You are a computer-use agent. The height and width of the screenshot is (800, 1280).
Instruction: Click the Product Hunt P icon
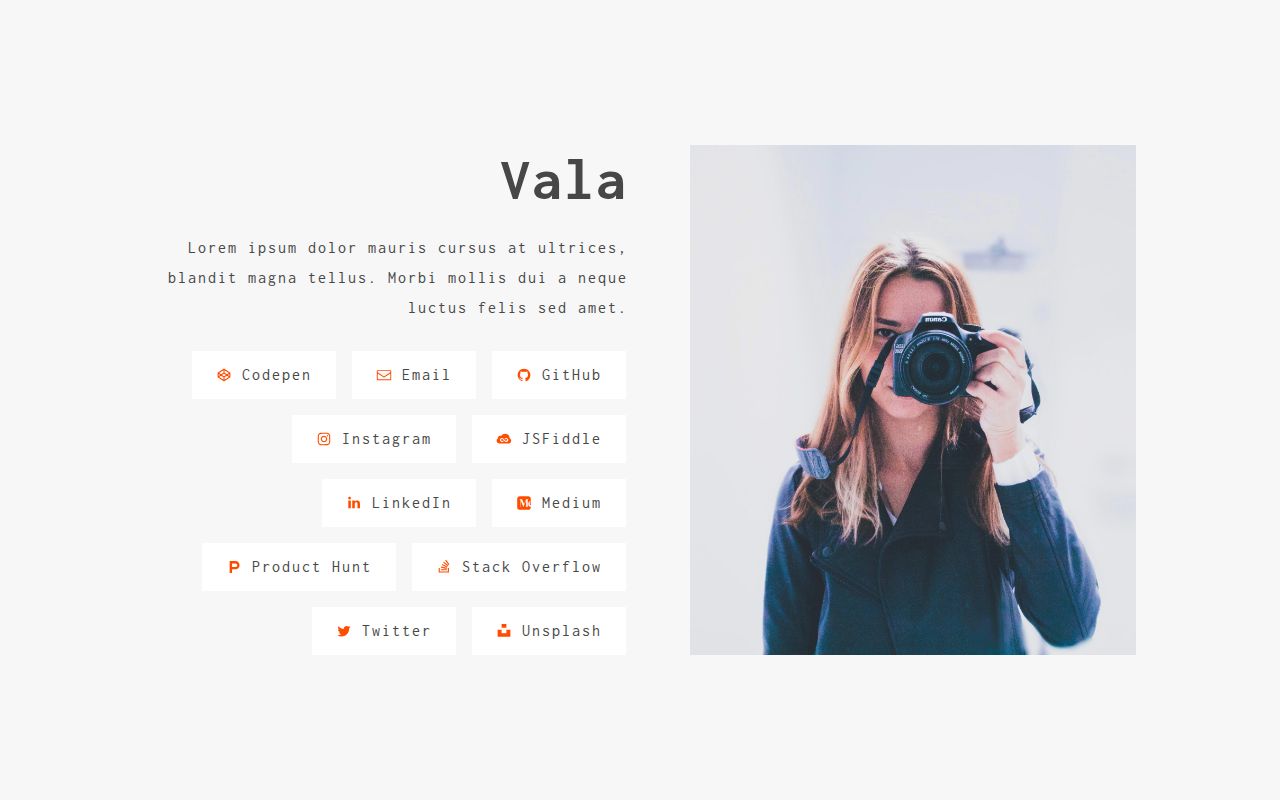coord(234,567)
